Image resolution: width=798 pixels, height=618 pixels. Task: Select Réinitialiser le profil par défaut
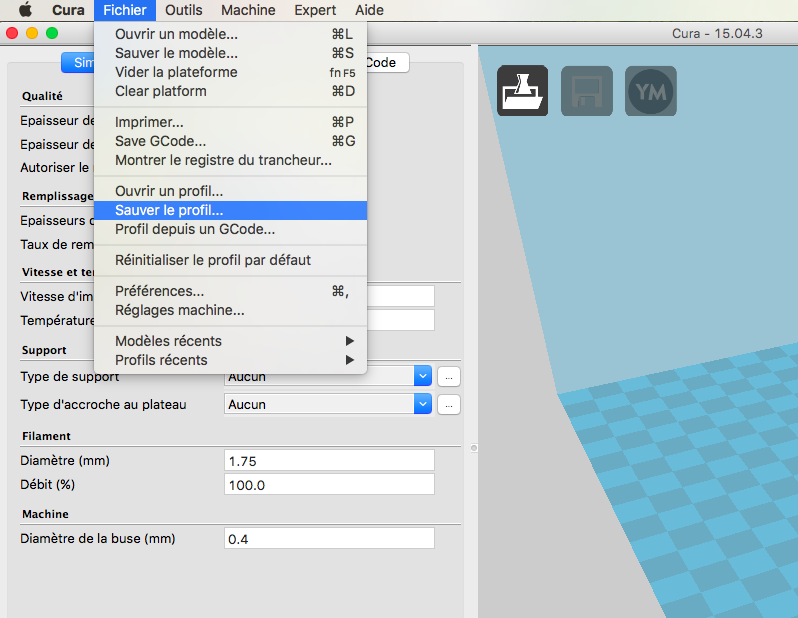(231, 260)
